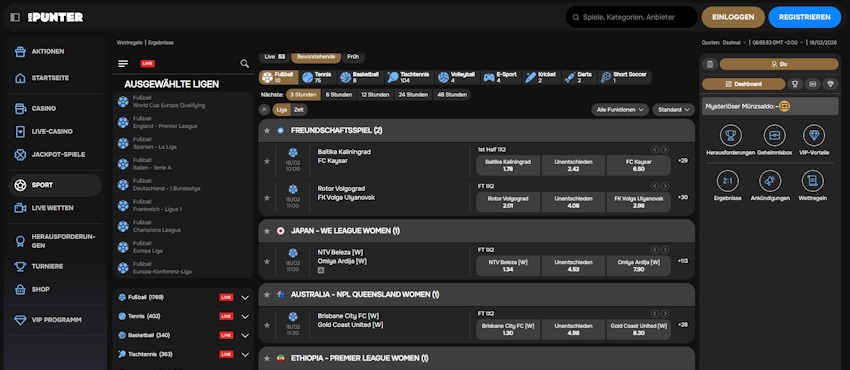Open the Ankündigungen megaphone icon

pos(770,181)
